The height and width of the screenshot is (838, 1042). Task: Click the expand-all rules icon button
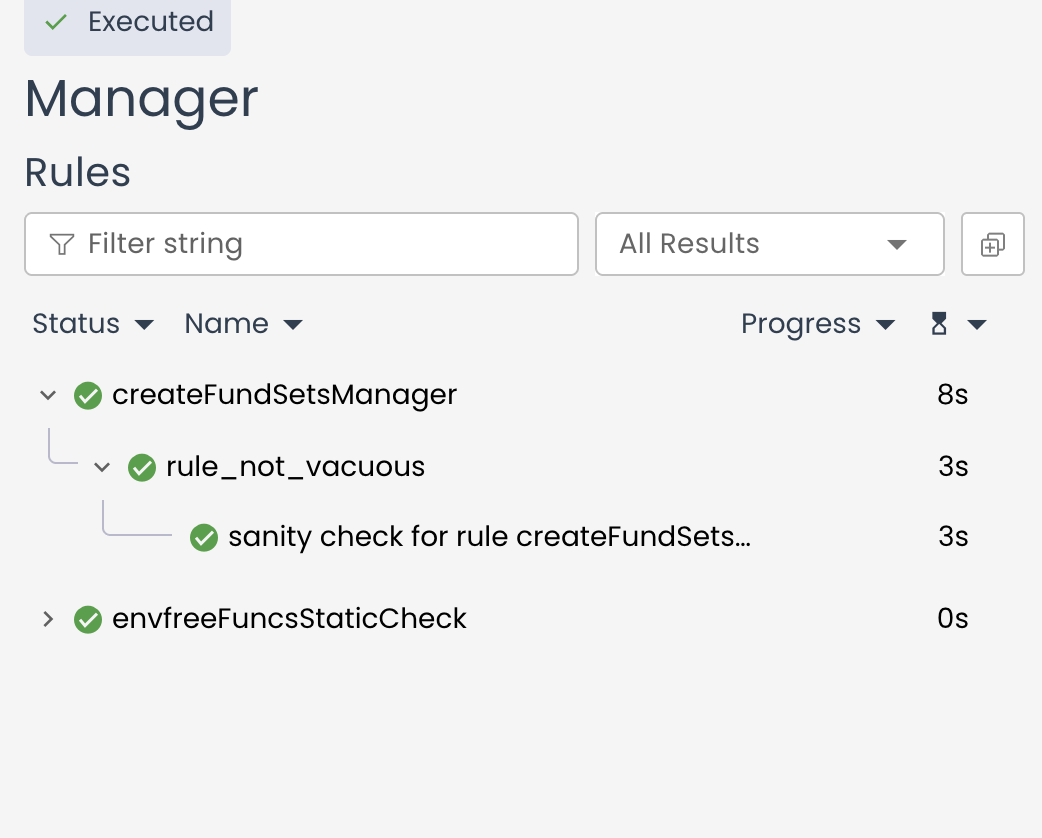992,244
